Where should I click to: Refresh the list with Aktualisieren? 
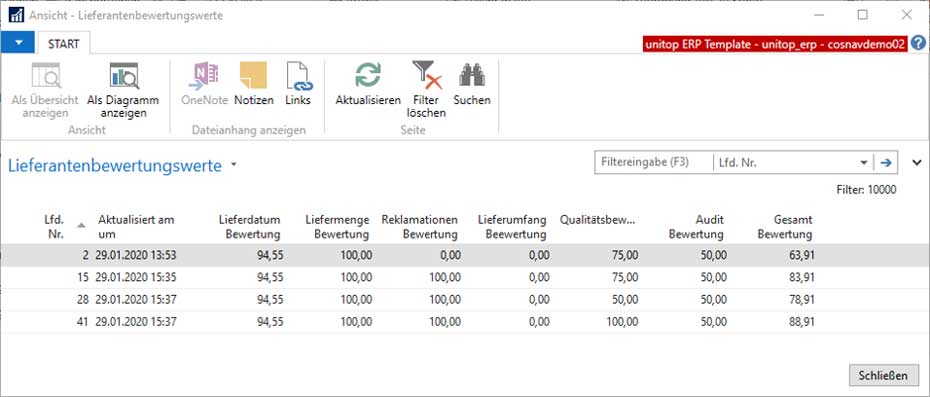click(368, 85)
